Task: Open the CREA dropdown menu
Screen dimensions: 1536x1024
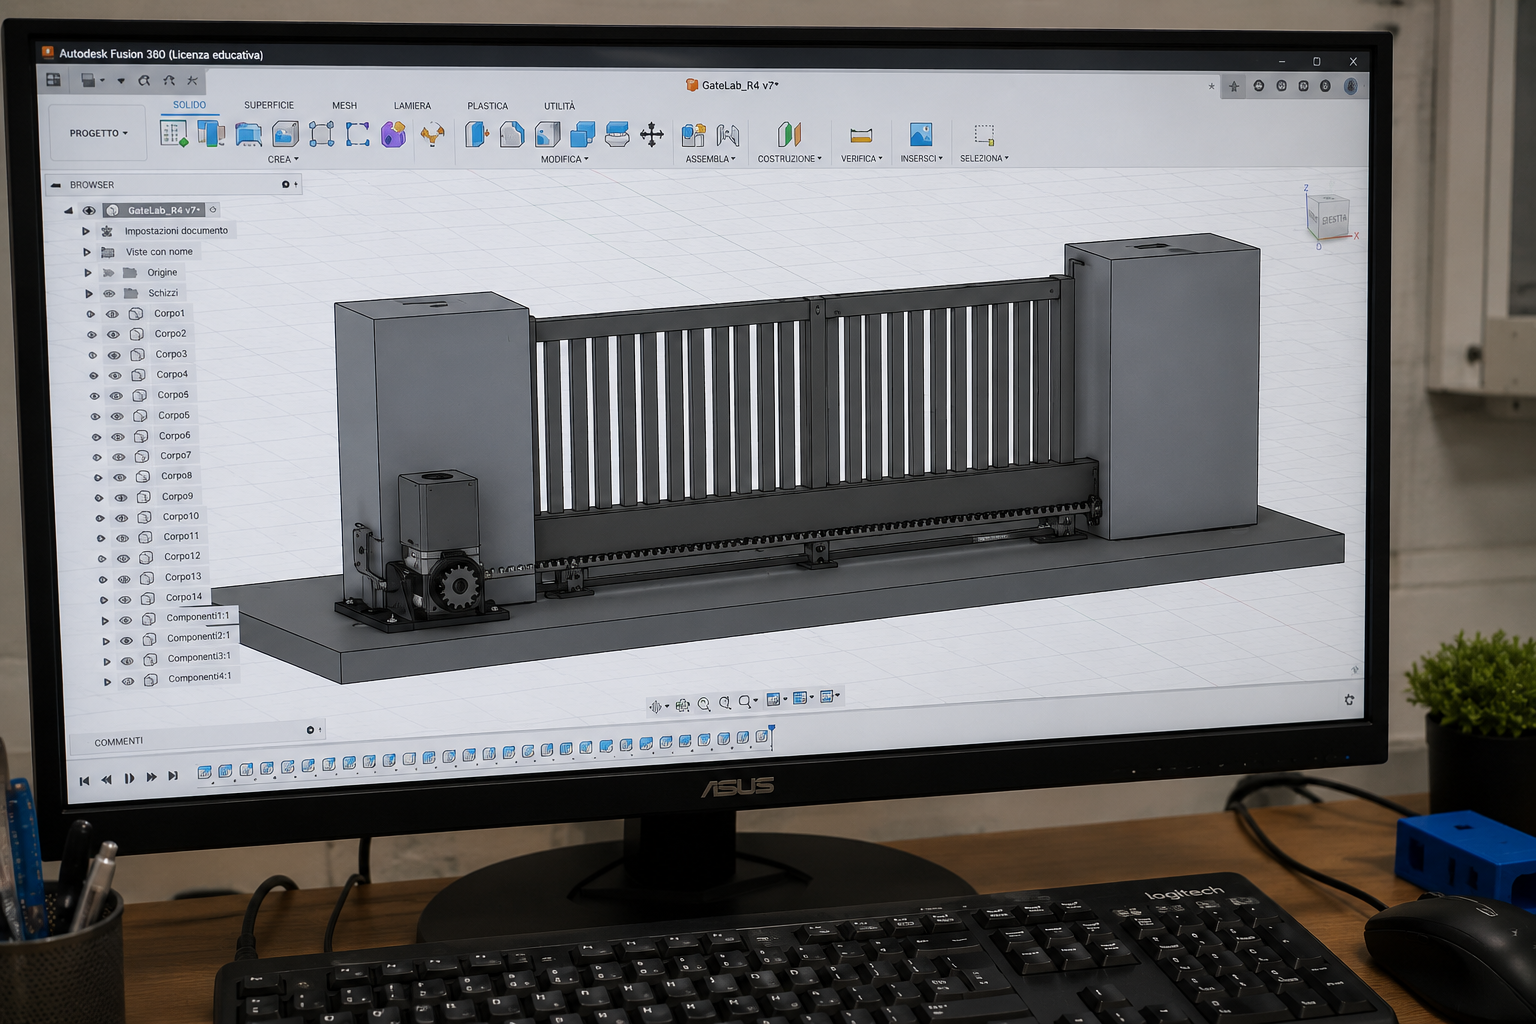Action: pos(283,159)
